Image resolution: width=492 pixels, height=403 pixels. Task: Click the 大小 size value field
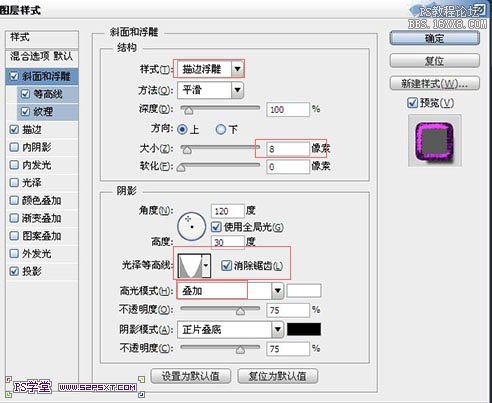288,149
